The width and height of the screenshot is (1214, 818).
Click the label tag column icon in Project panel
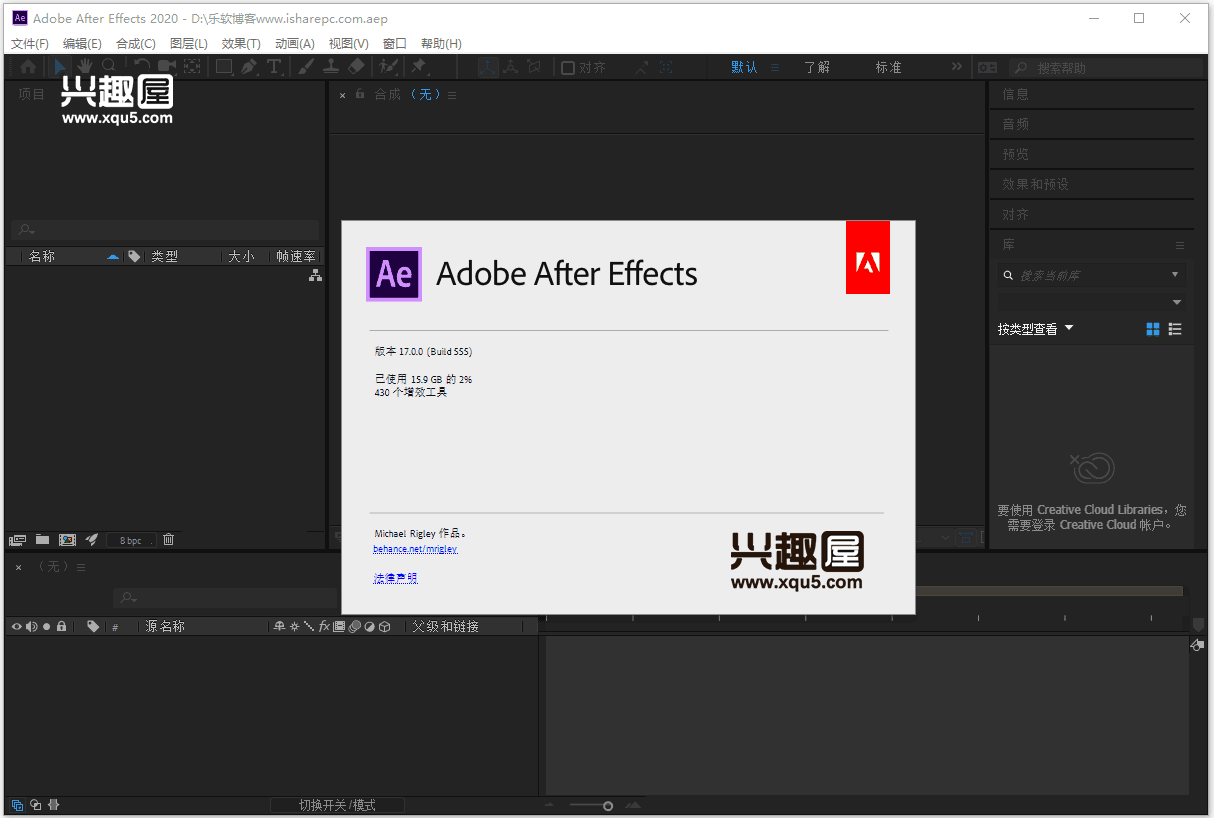click(x=134, y=256)
